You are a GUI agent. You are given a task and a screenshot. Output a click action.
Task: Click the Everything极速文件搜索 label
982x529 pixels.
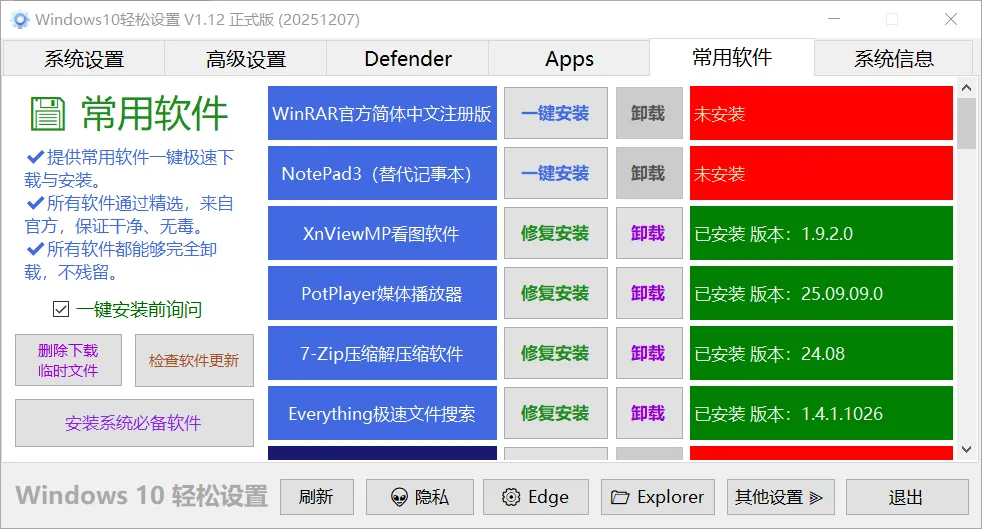382,413
